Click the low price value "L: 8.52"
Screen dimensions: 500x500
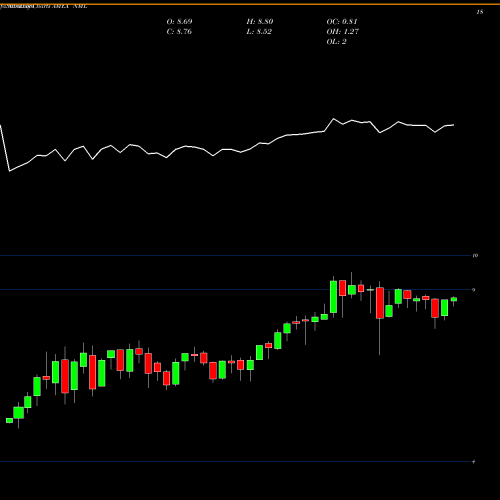(259, 32)
